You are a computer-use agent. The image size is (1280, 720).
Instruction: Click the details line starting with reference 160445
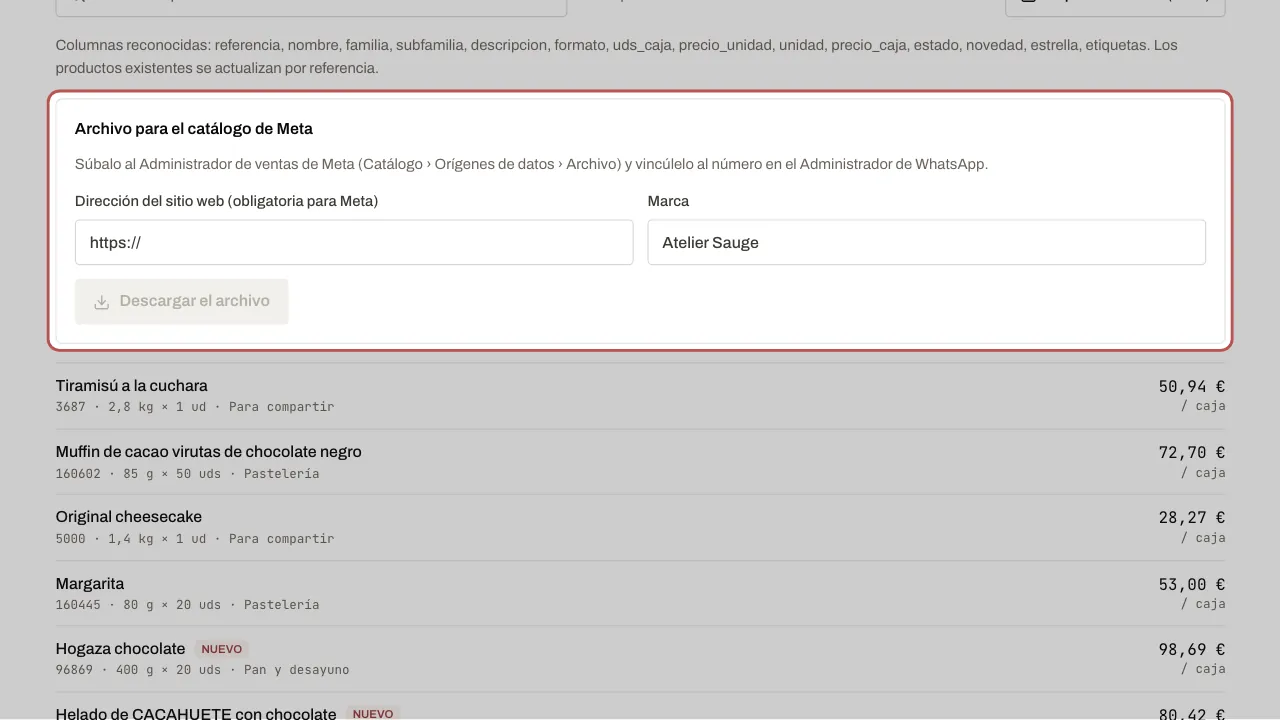click(x=188, y=604)
